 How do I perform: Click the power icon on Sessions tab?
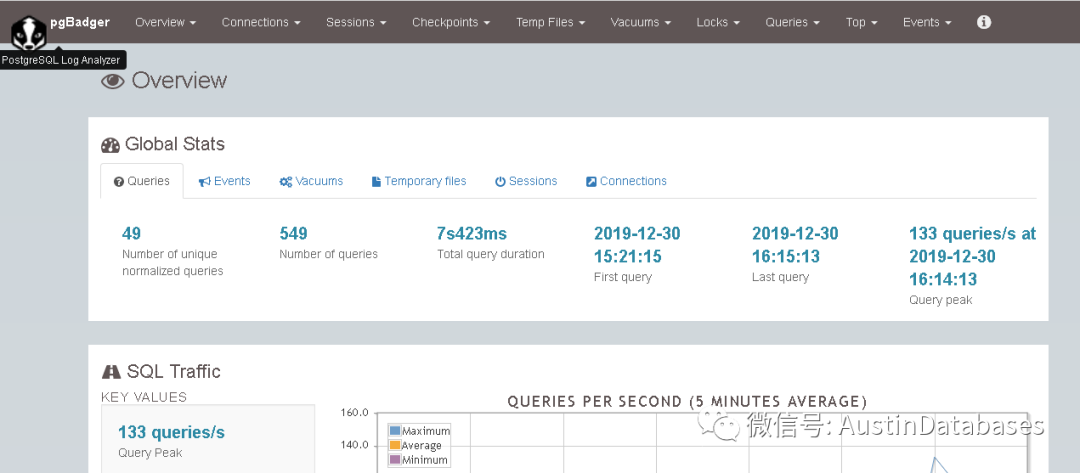(x=501, y=182)
